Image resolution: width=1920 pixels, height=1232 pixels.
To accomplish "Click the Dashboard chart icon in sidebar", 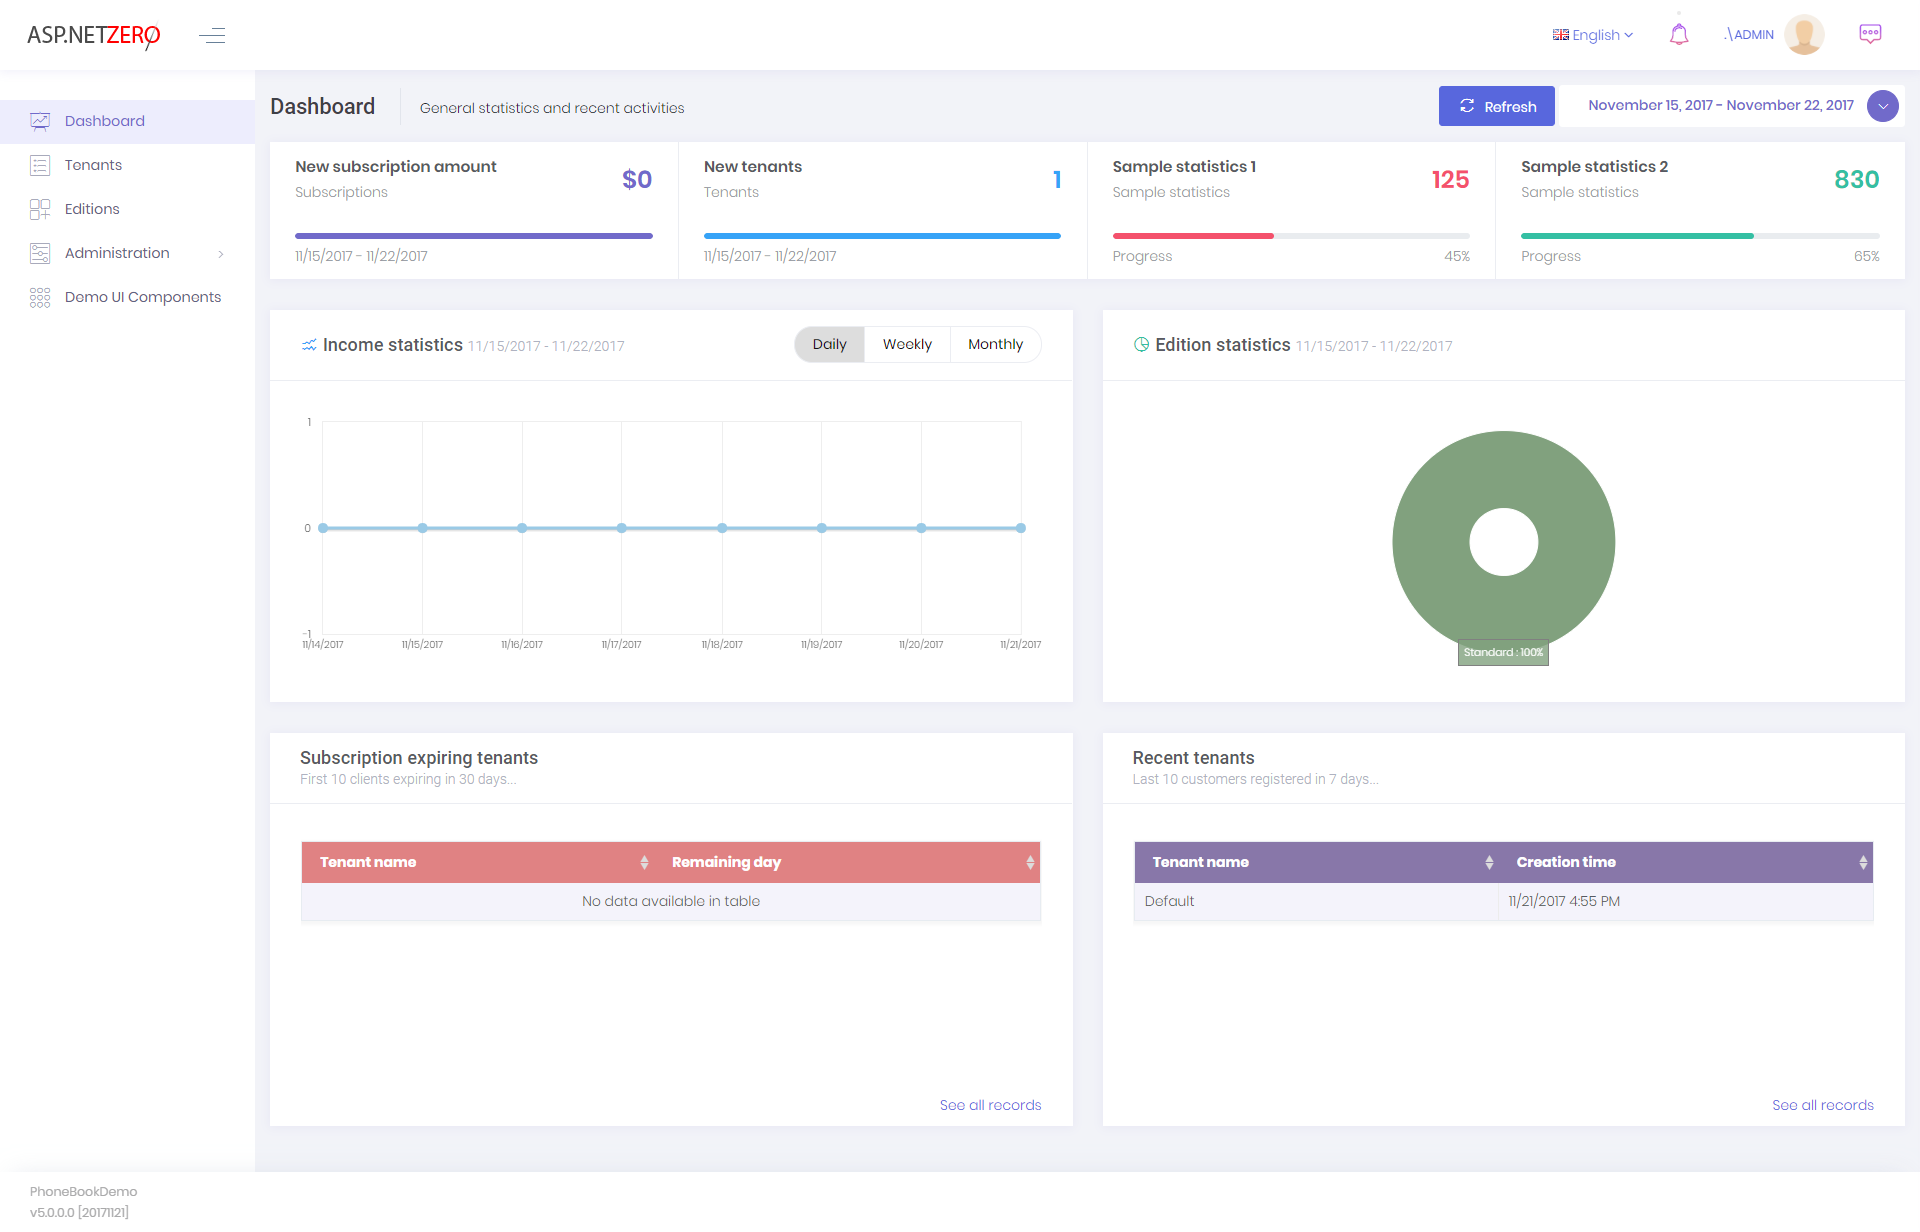I will (40, 121).
